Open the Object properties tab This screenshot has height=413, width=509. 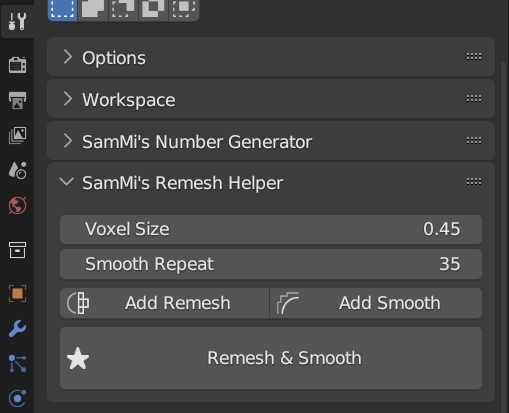tap(17, 294)
